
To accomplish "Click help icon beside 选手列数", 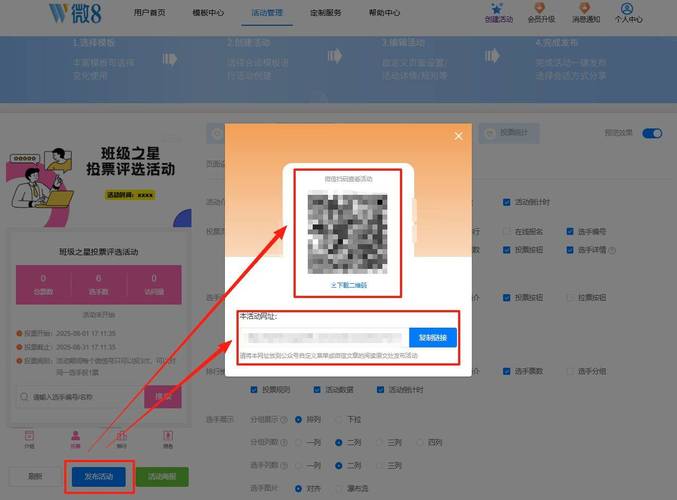I will pyautogui.click(x=284, y=465).
